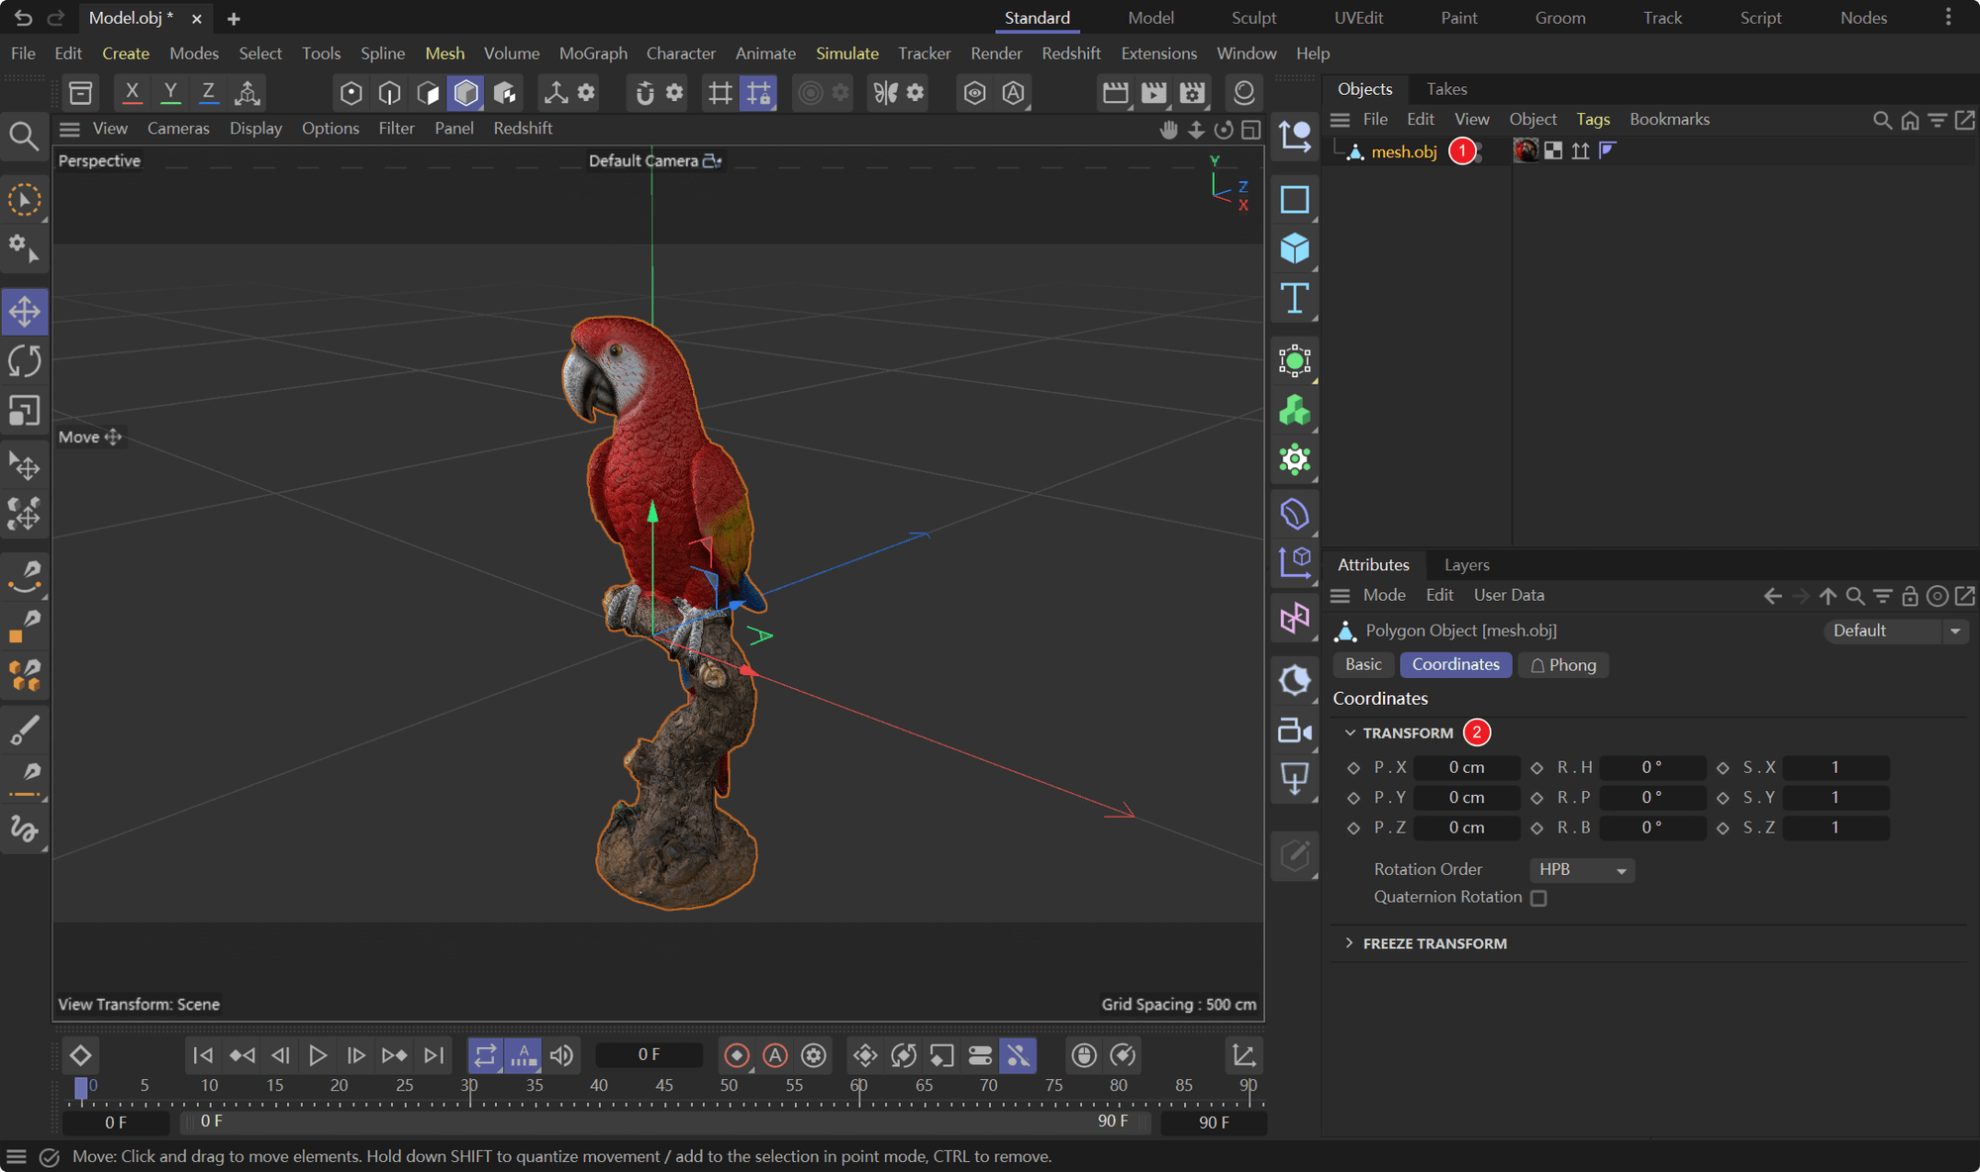The image size is (1980, 1172).
Task: Select the Scale tool
Action: click(x=25, y=410)
